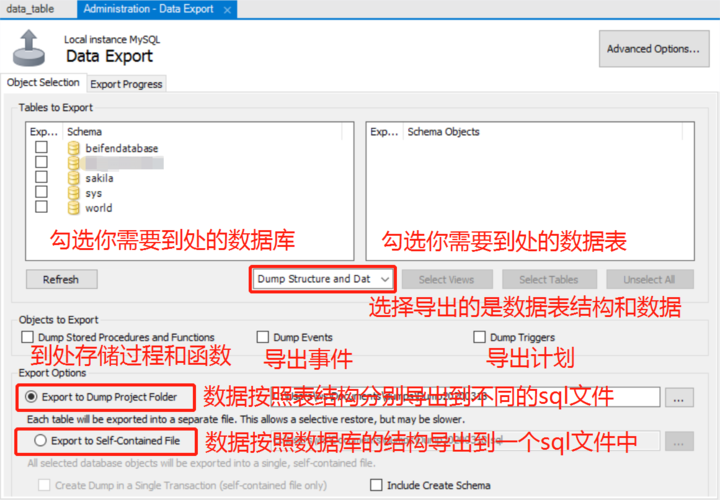Select Export to Self-Contained File
The height and width of the screenshot is (500, 720).
(40, 440)
